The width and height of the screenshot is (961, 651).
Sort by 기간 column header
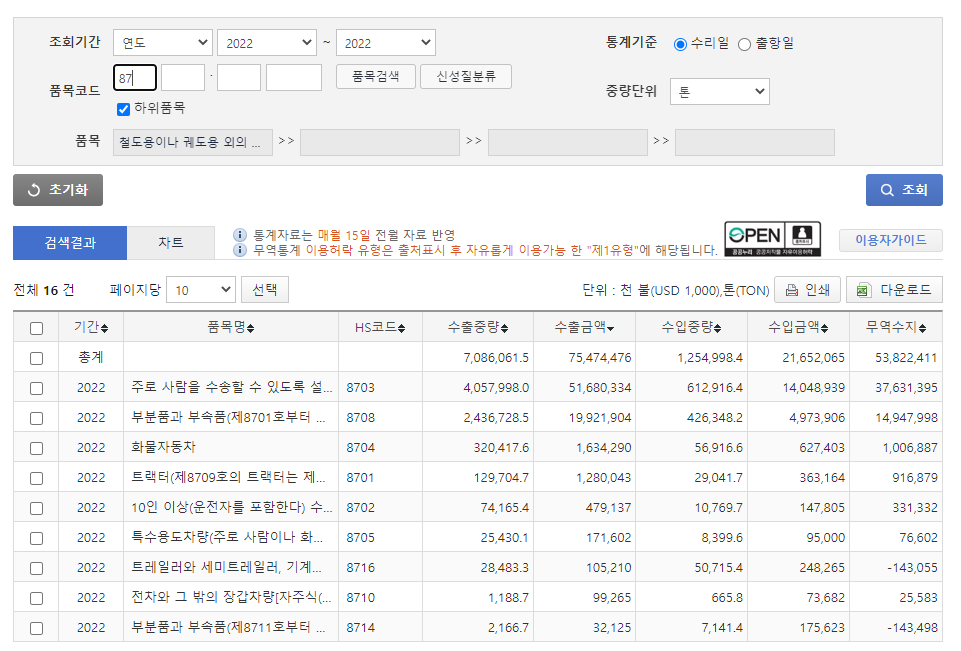91,327
